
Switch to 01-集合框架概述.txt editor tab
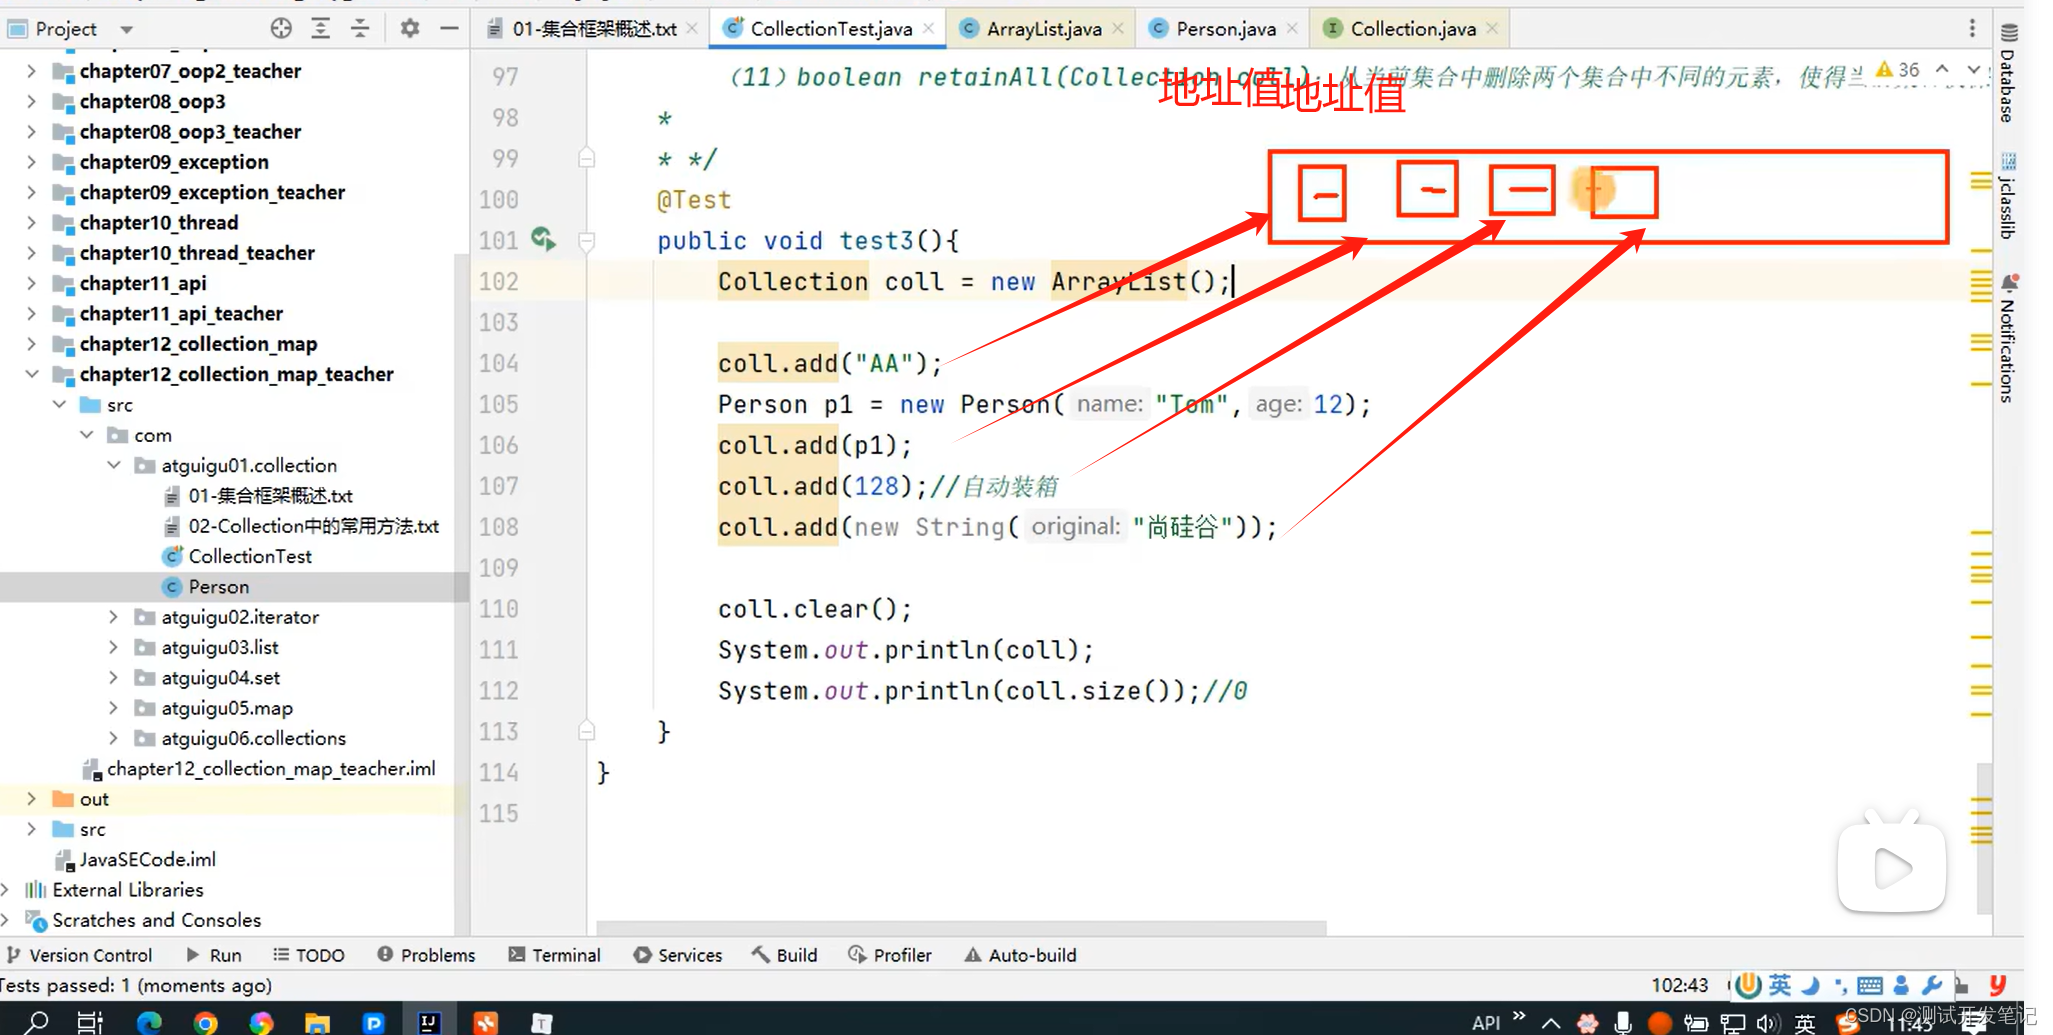(593, 29)
